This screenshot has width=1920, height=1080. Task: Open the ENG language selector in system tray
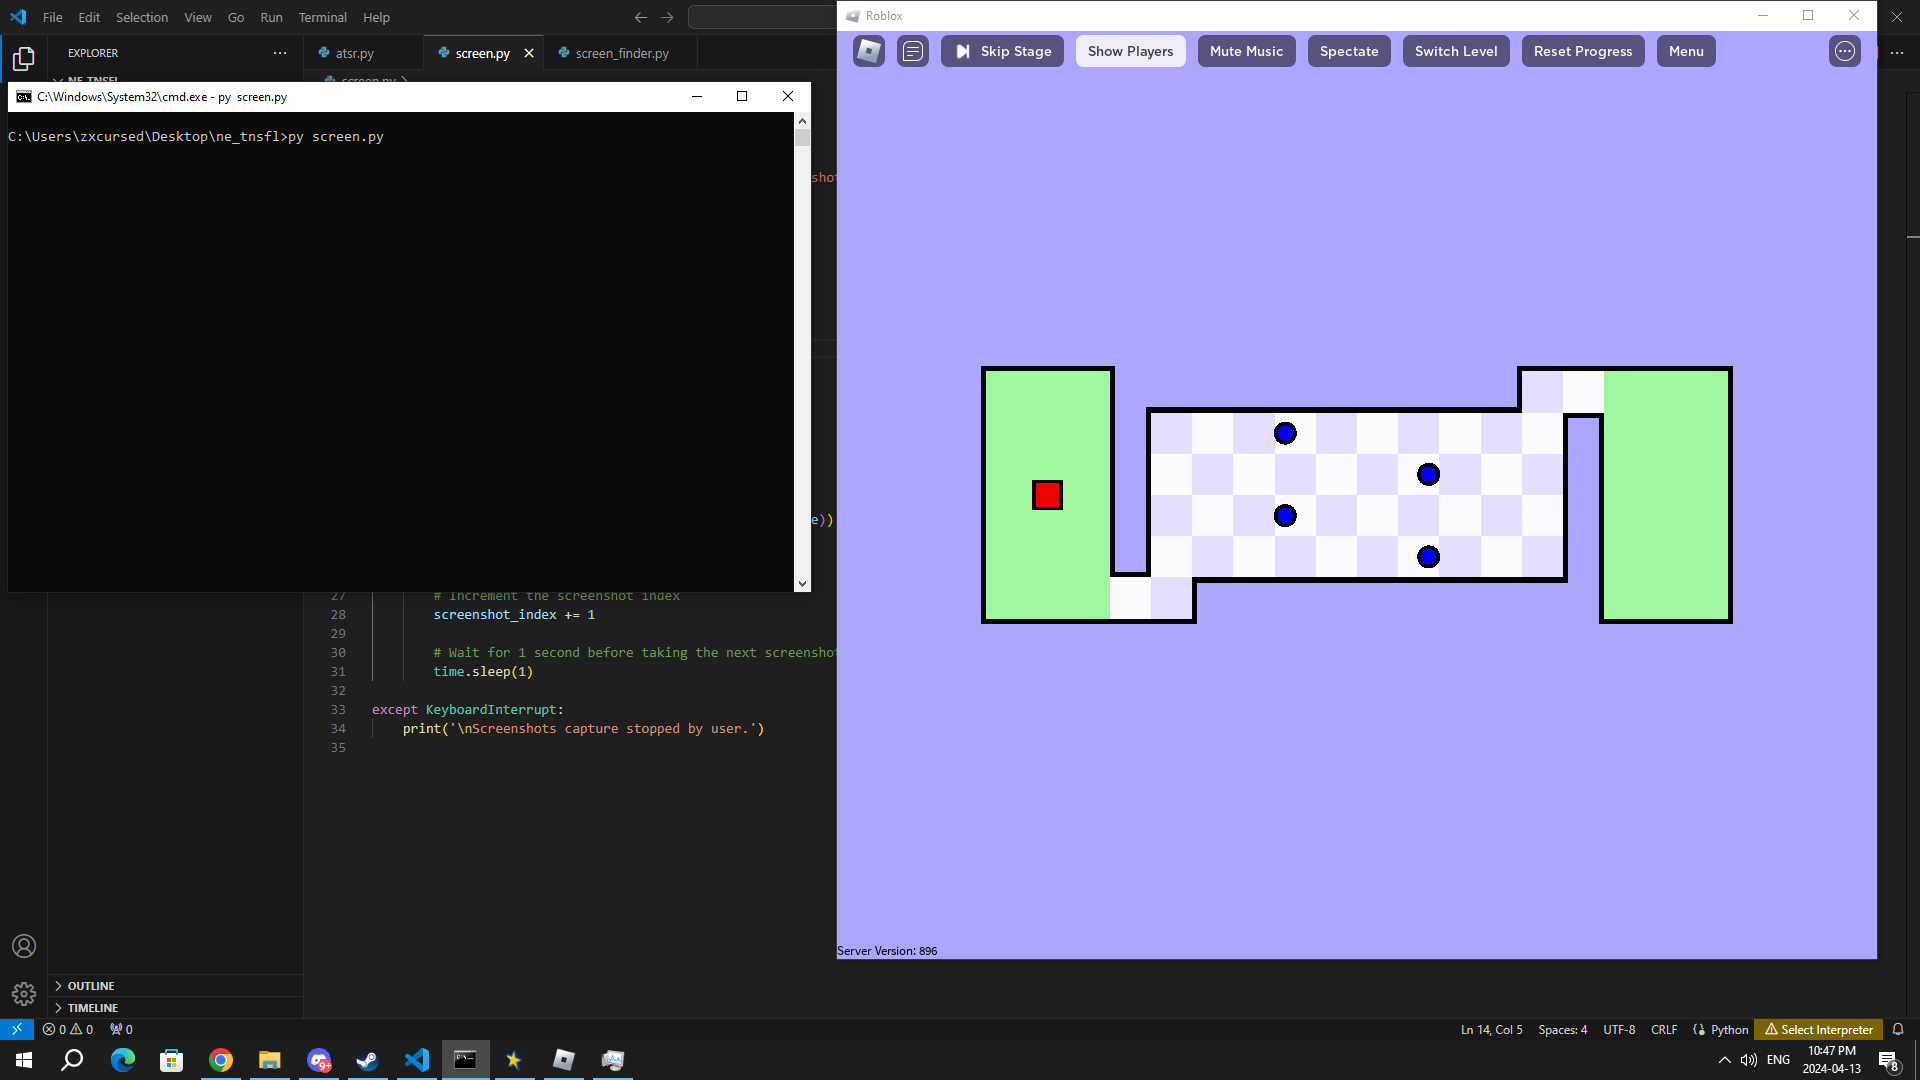pos(1777,1059)
